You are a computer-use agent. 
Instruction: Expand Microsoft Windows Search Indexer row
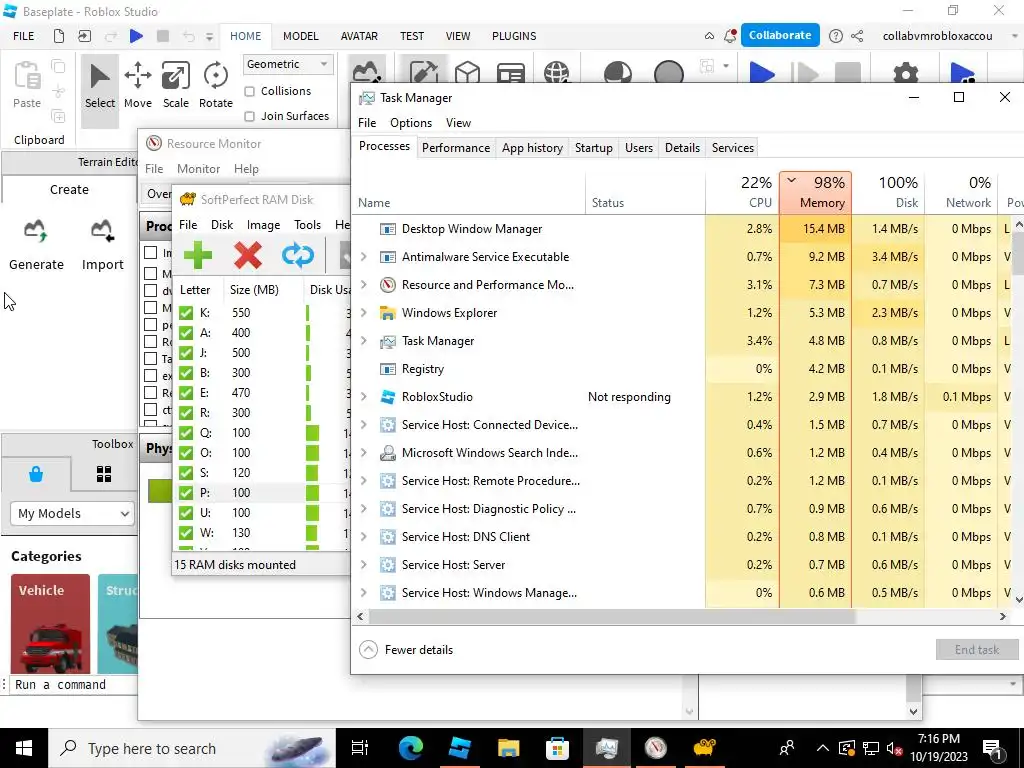(364, 453)
